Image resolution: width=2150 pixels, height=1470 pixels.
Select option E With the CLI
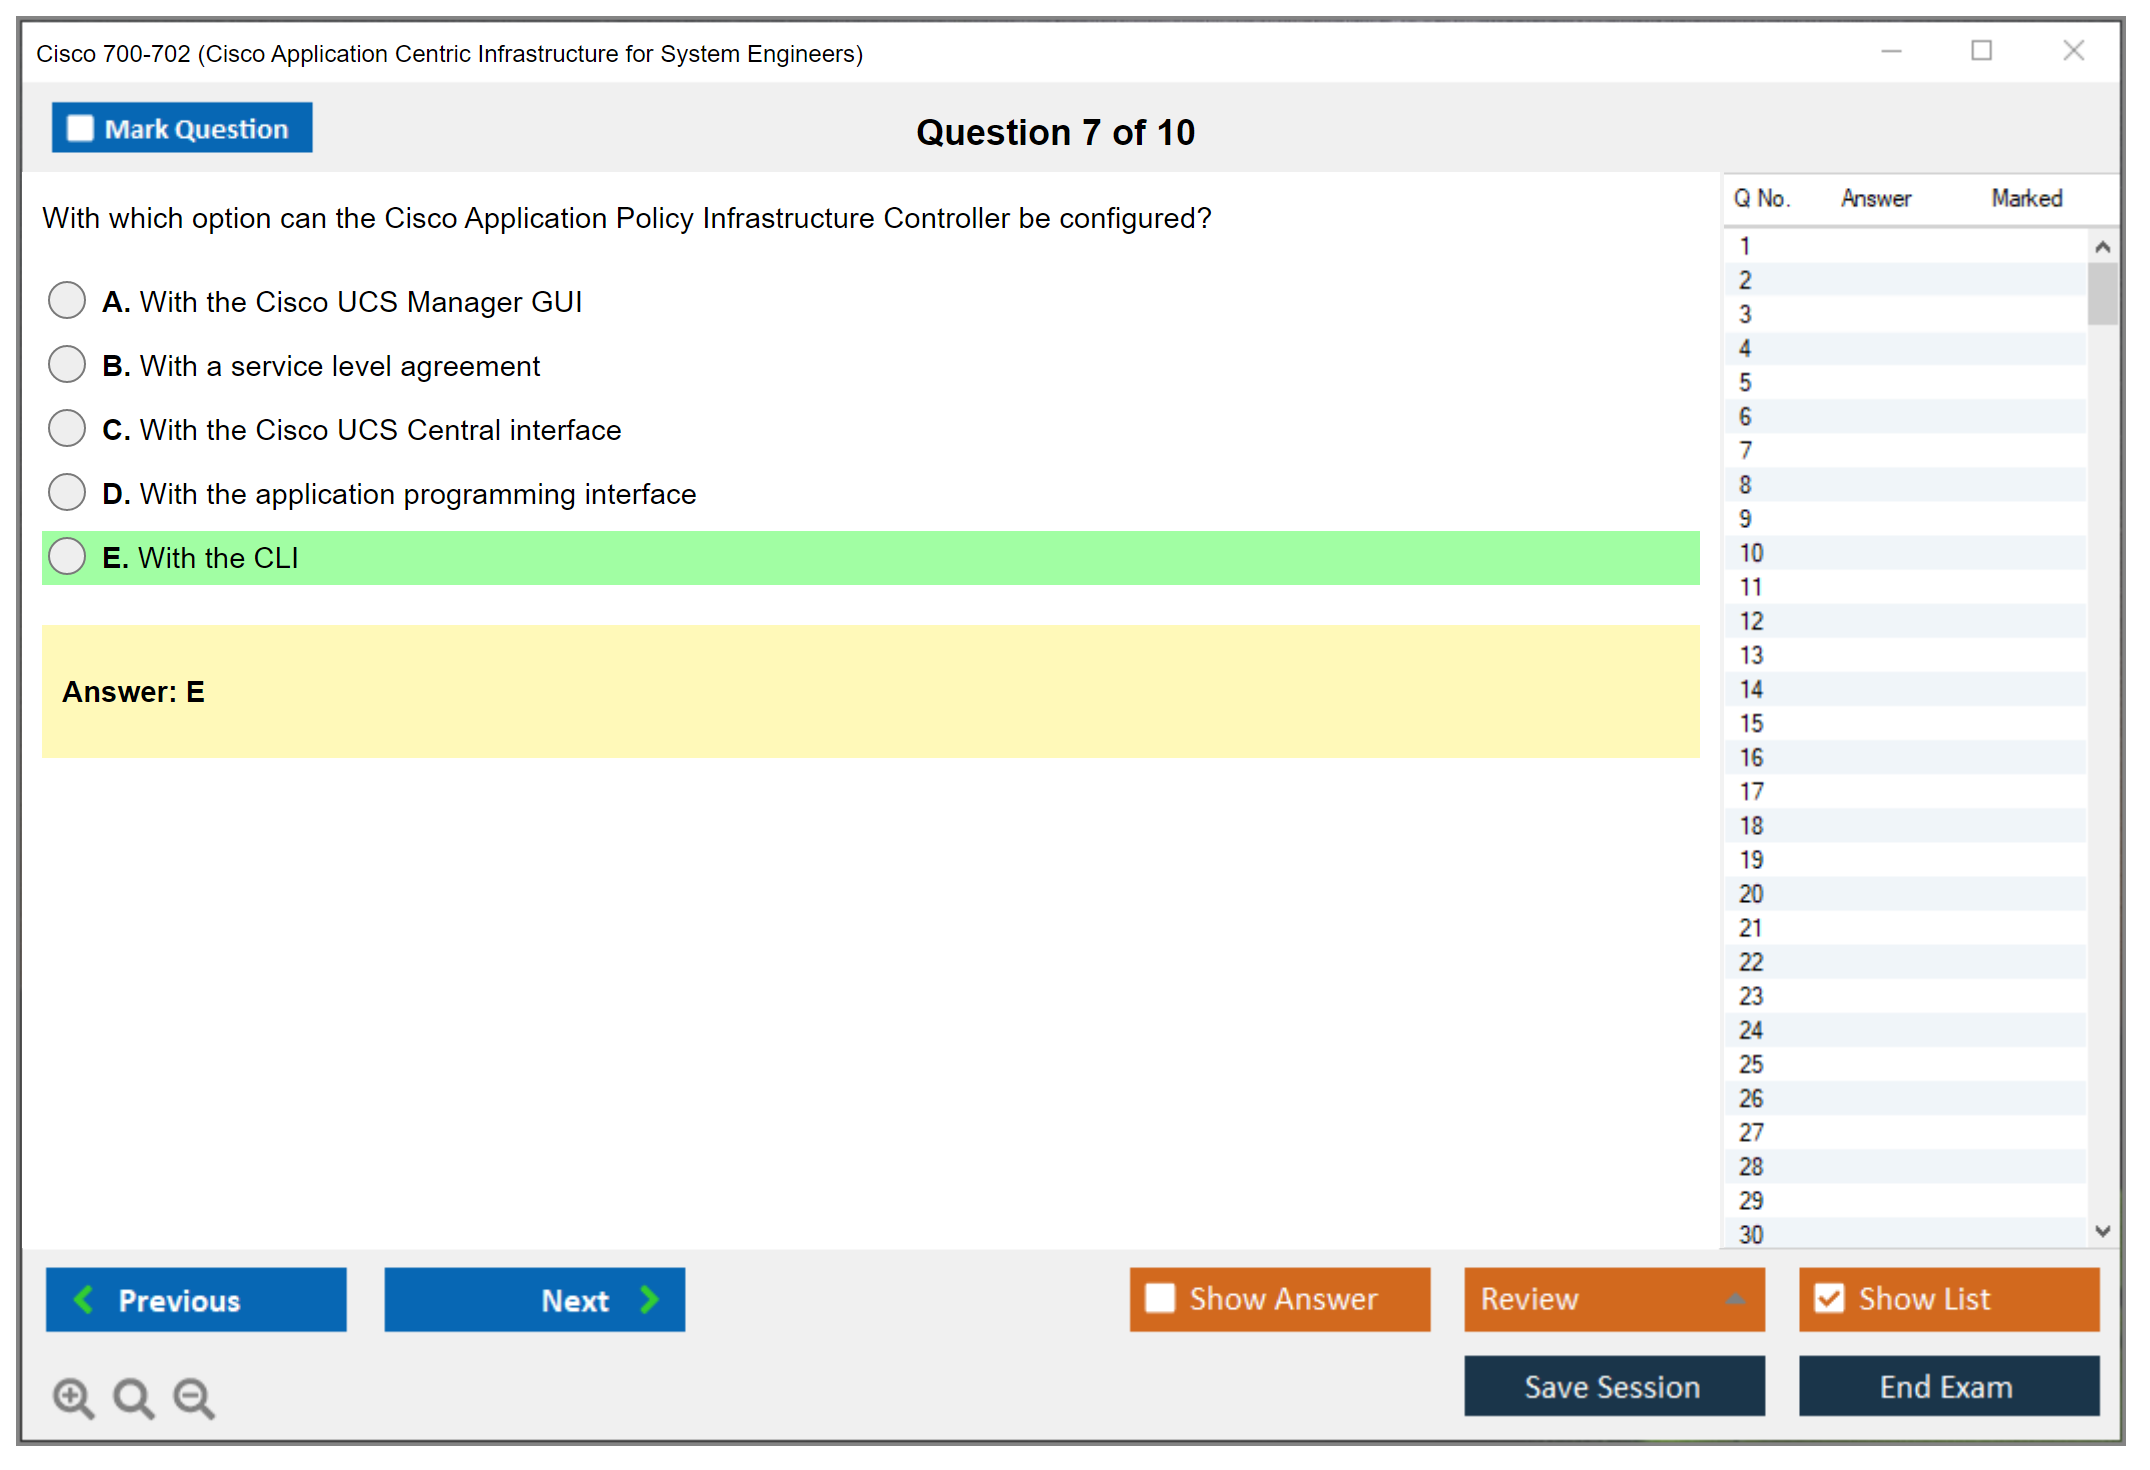click(67, 556)
